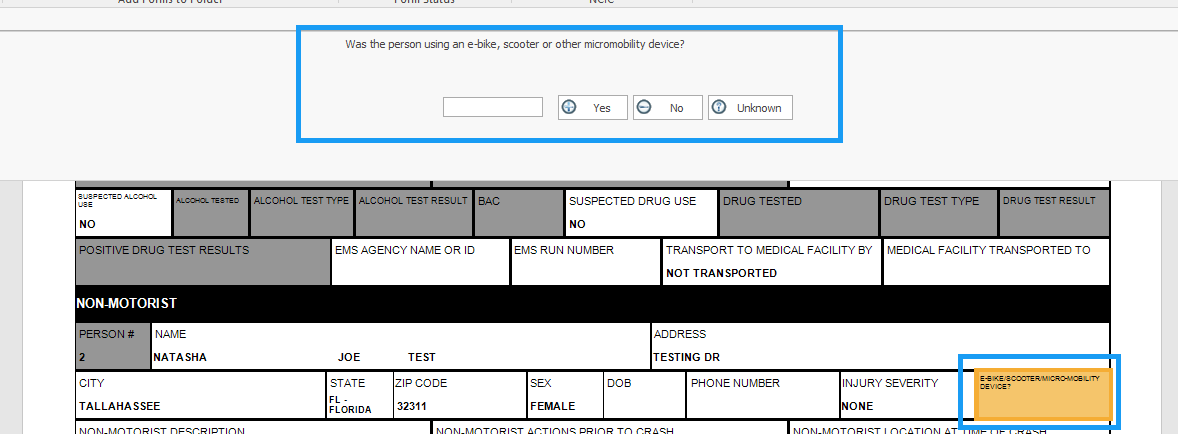This screenshot has height=434, width=1178.
Task: Click the Name field showing NATASHA
Action: [x=400, y=346]
